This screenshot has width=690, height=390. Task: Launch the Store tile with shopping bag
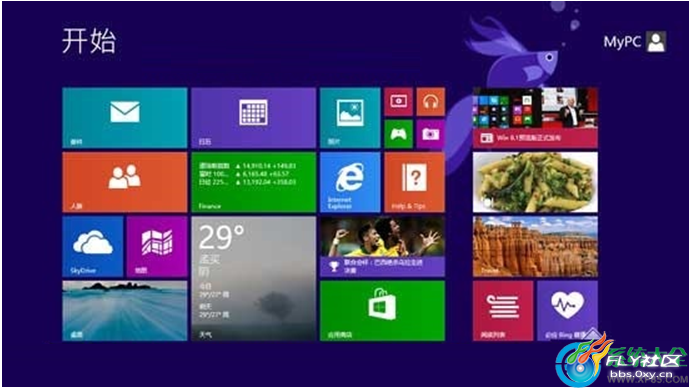pyautogui.click(x=382, y=311)
